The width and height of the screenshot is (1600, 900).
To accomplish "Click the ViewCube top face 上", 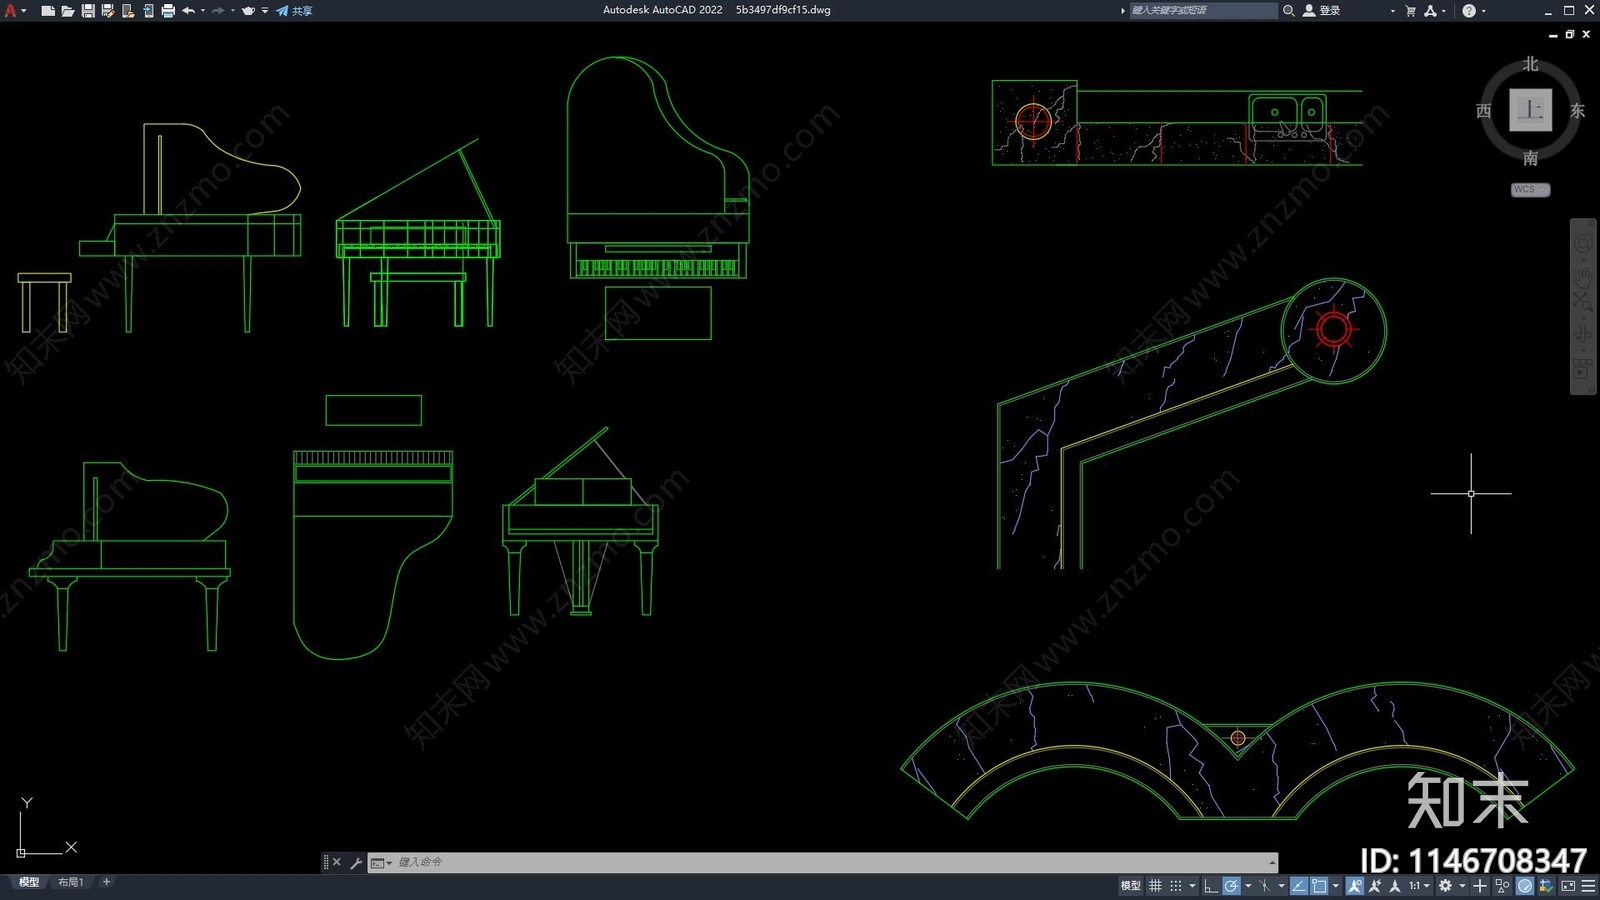I will (1530, 110).
